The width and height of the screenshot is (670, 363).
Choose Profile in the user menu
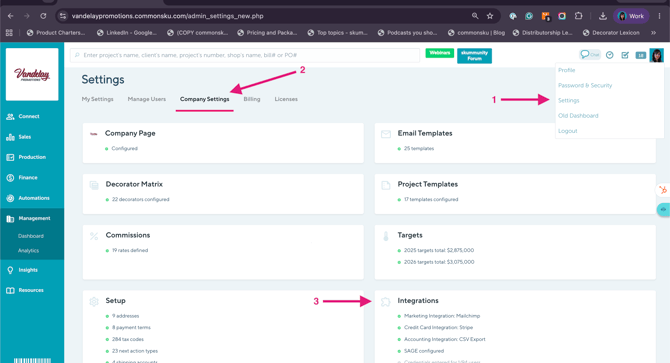coord(567,70)
